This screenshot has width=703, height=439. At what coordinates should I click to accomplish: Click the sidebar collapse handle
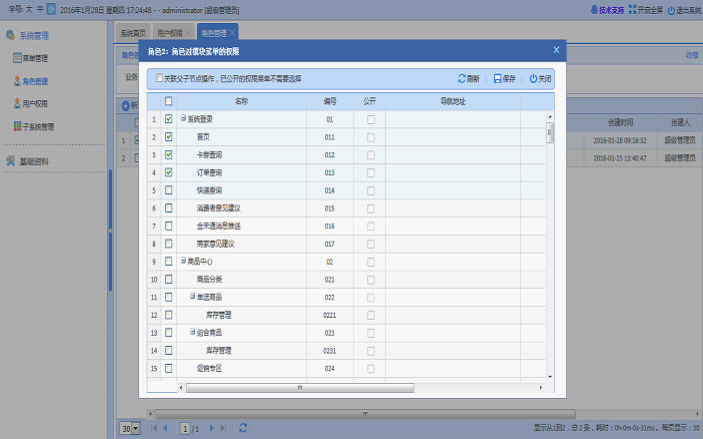110,230
